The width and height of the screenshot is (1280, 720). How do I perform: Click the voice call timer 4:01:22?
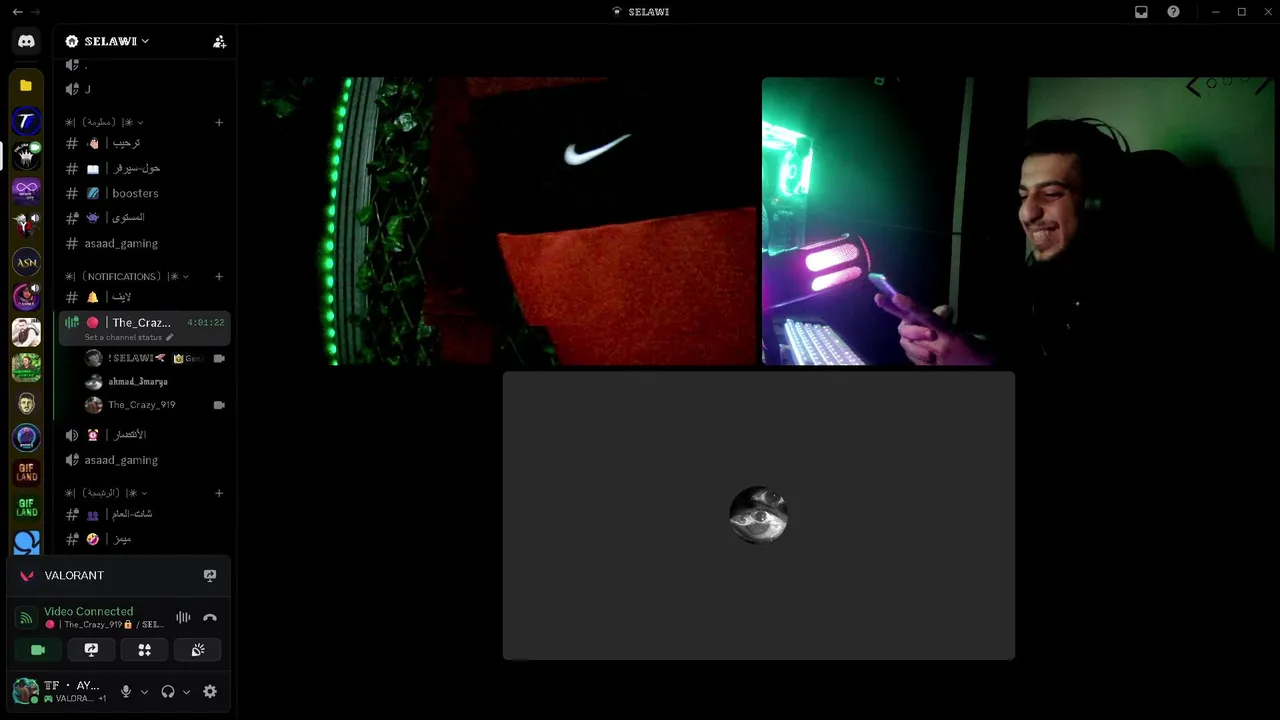click(x=206, y=323)
